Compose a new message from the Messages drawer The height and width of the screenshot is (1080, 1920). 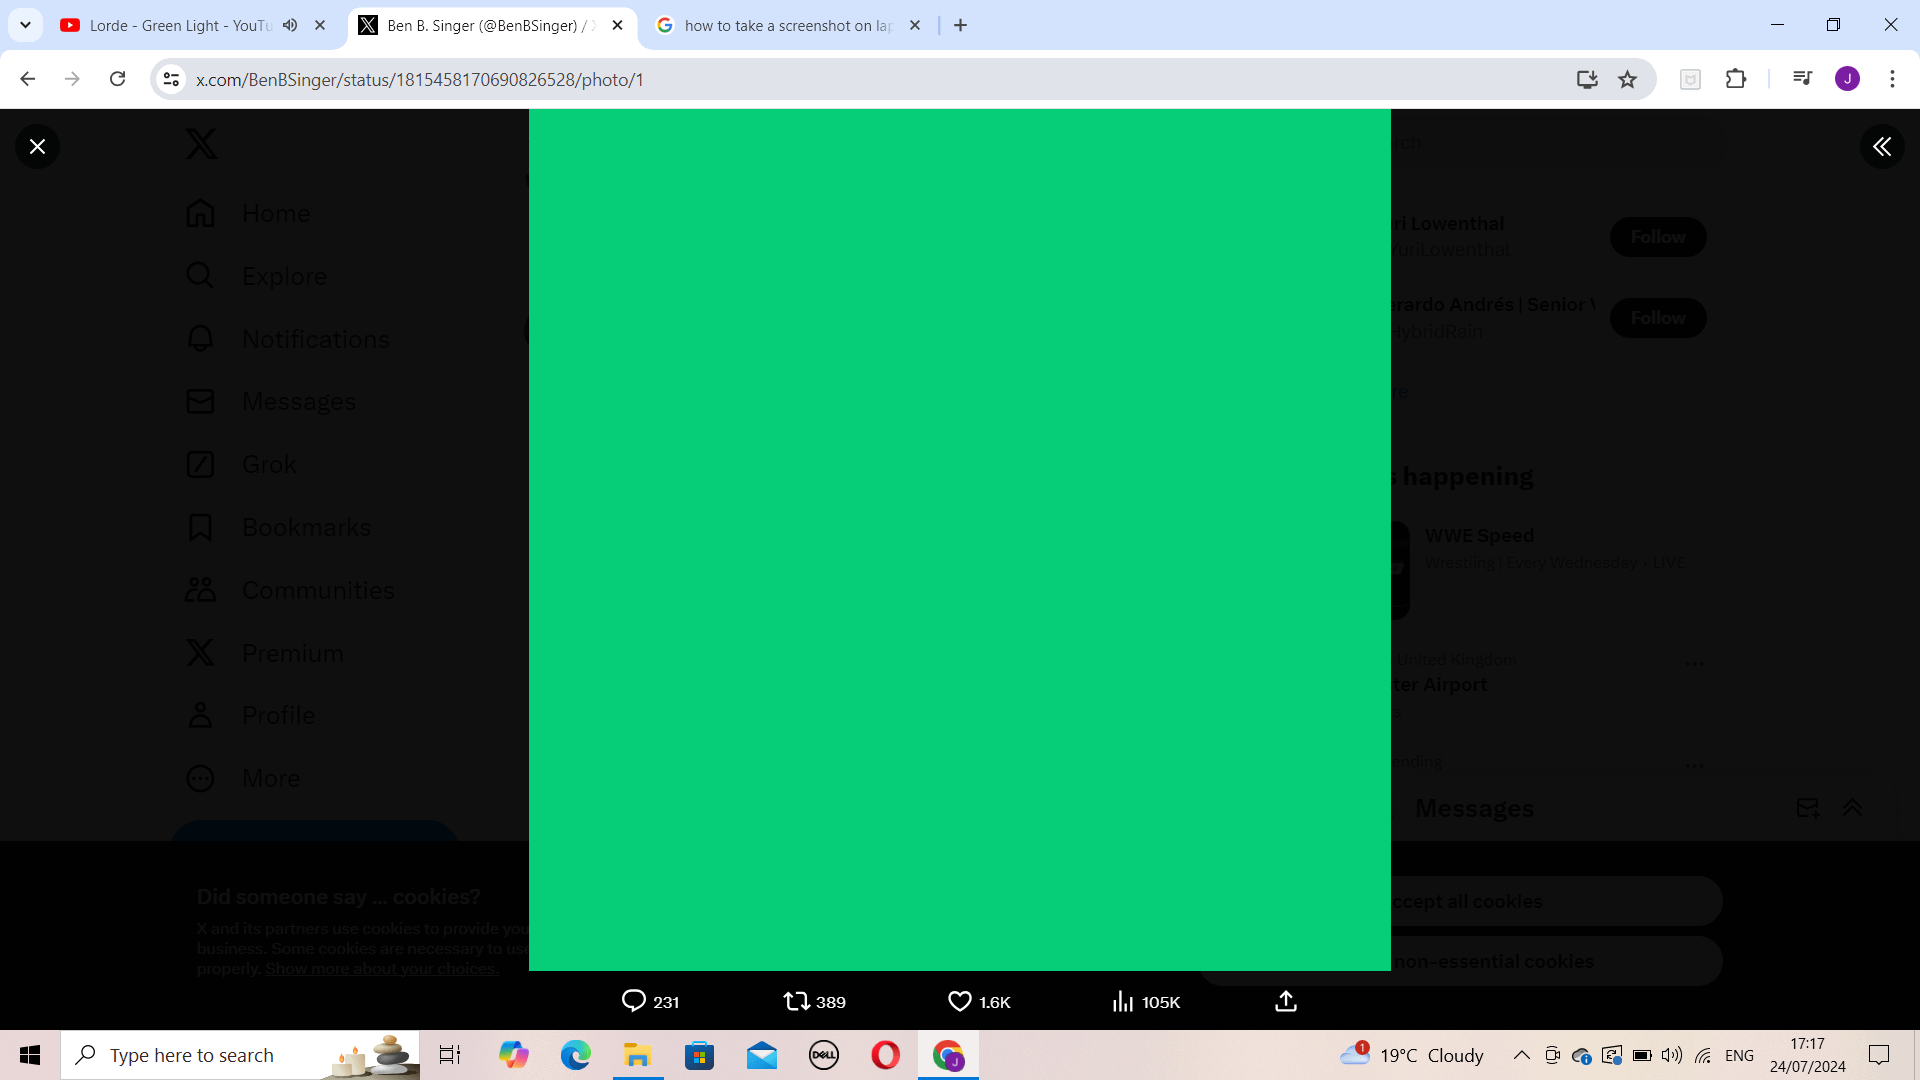click(1807, 808)
